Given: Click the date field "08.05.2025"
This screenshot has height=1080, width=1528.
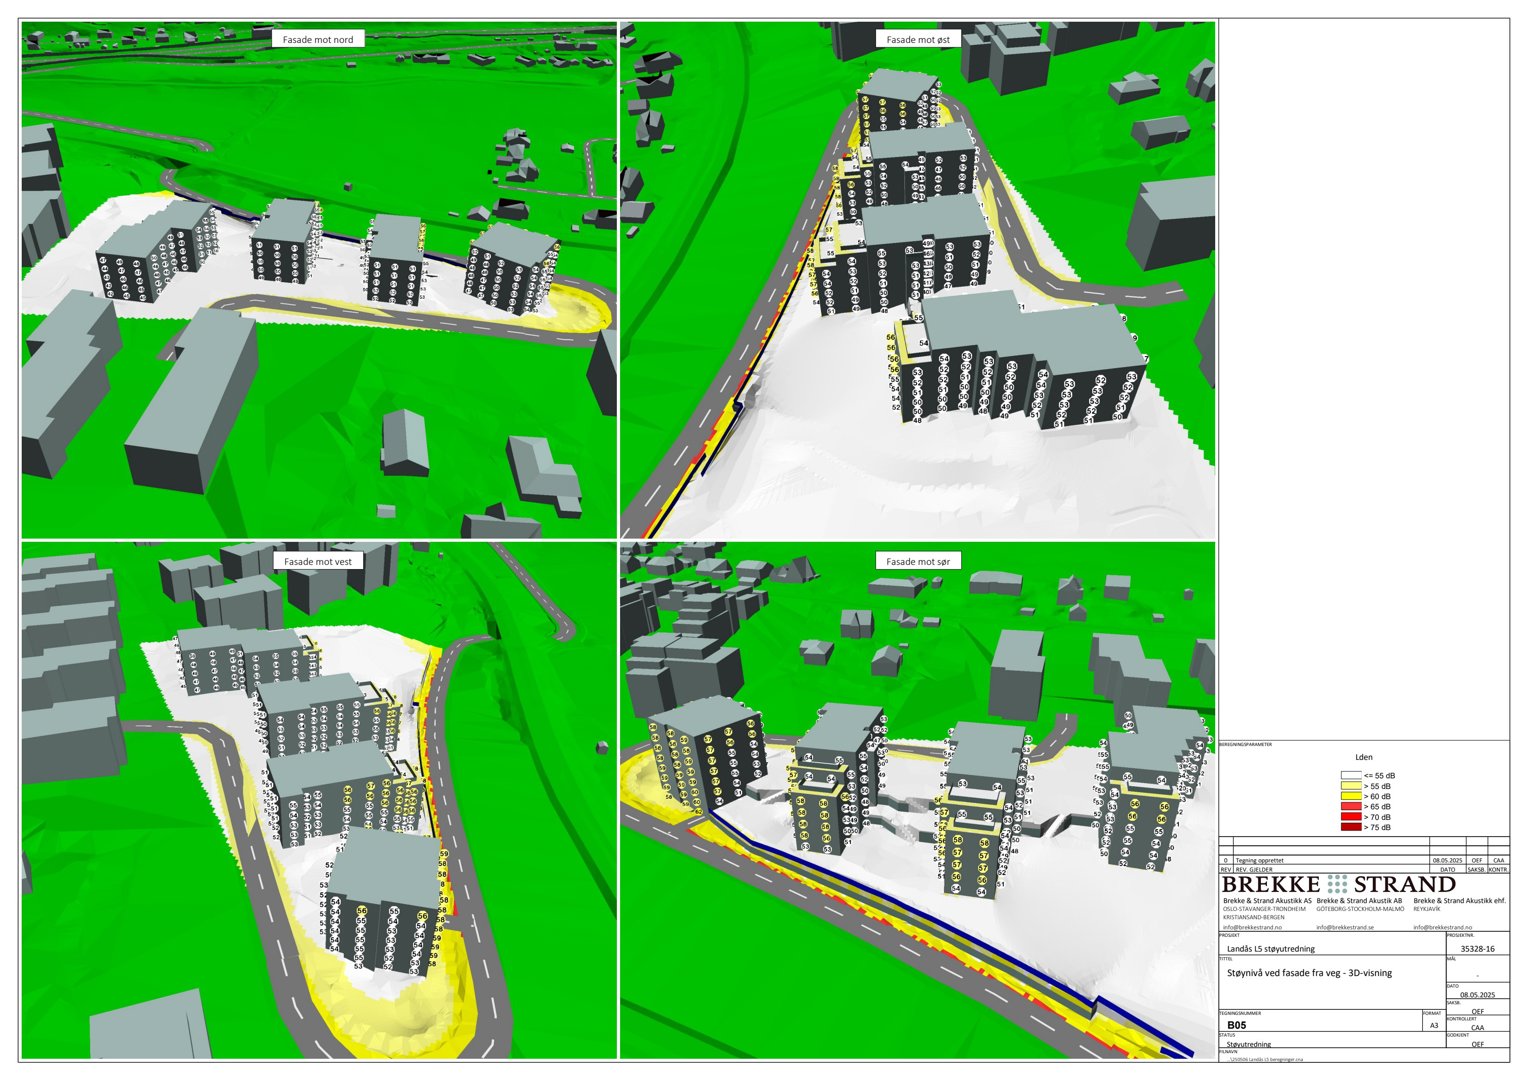Looking at the screenshot, I should pos(1478,995).
